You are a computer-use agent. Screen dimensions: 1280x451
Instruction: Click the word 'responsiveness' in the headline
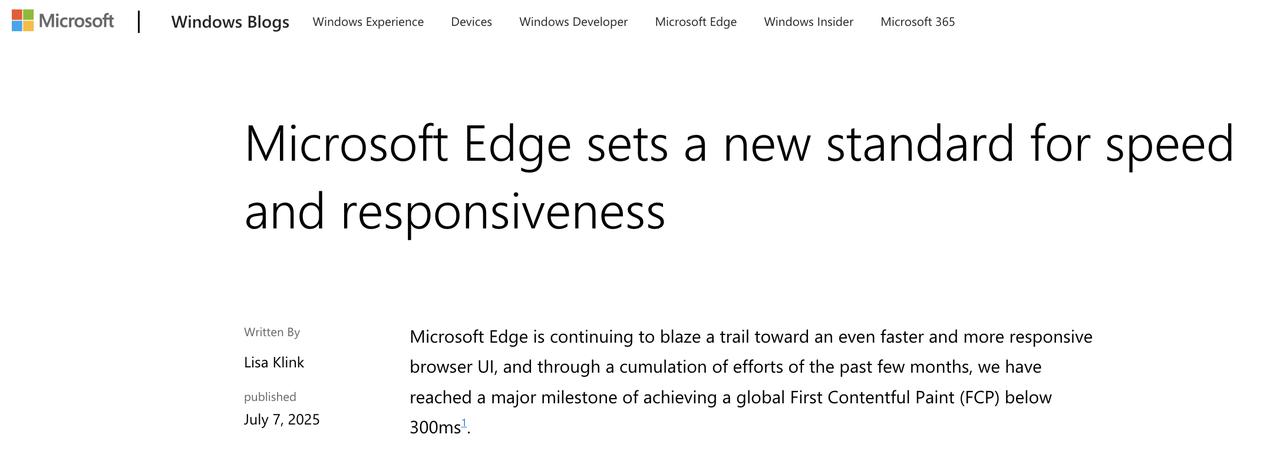[x=502, y=211]
